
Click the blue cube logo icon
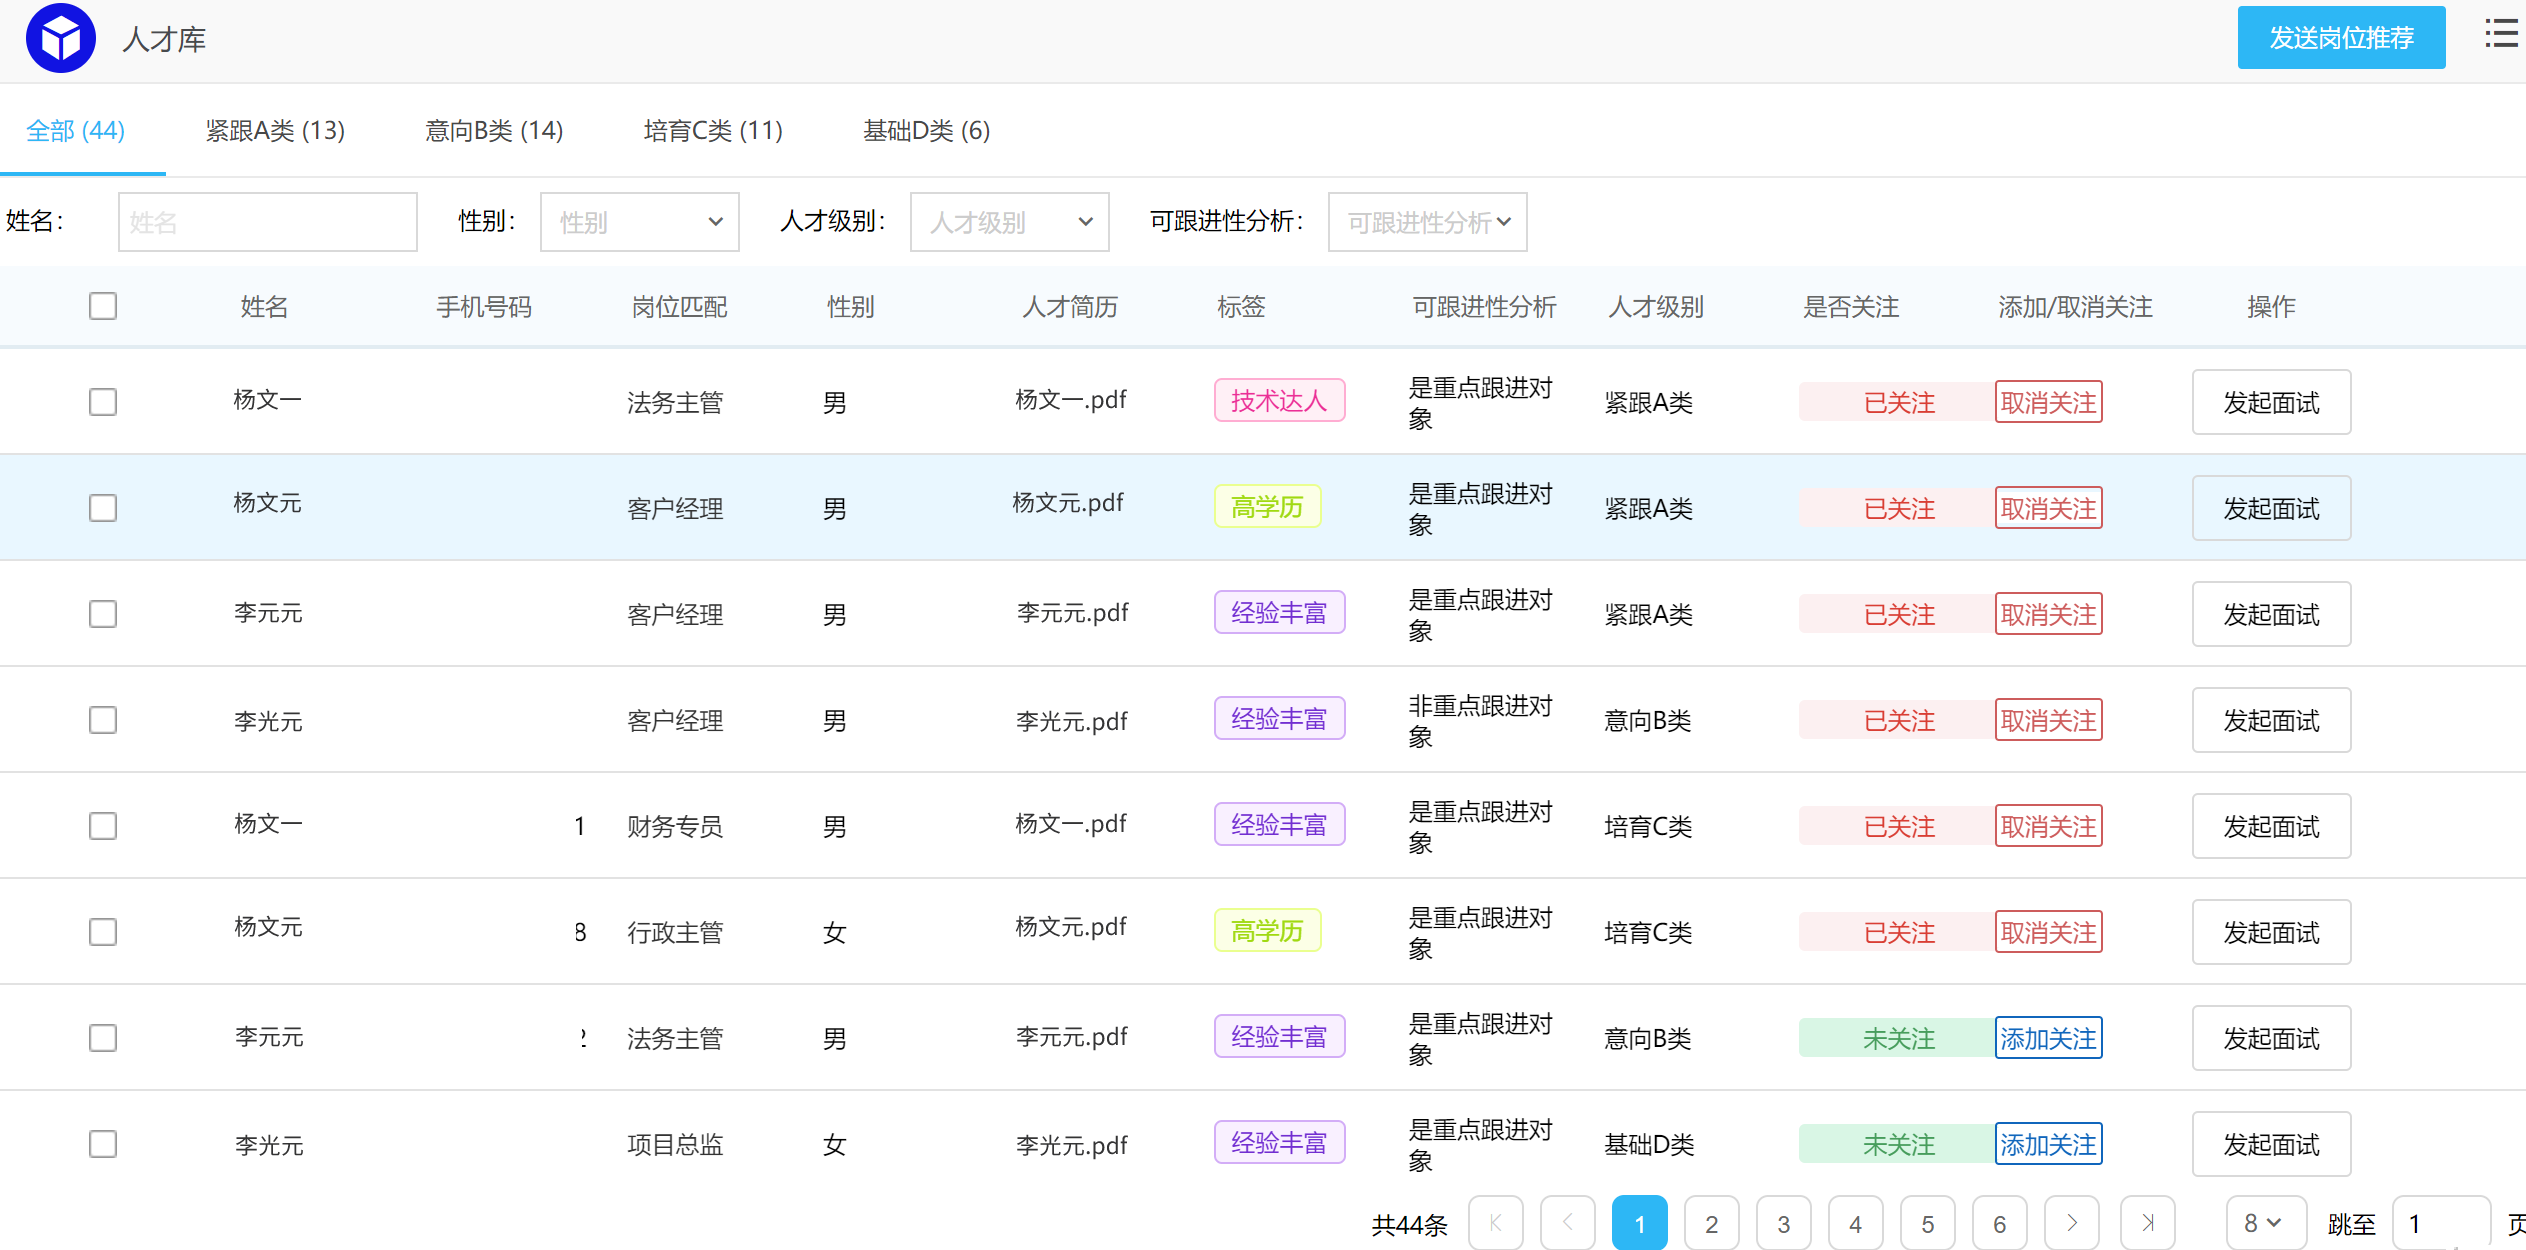click(x=61, y=39)
